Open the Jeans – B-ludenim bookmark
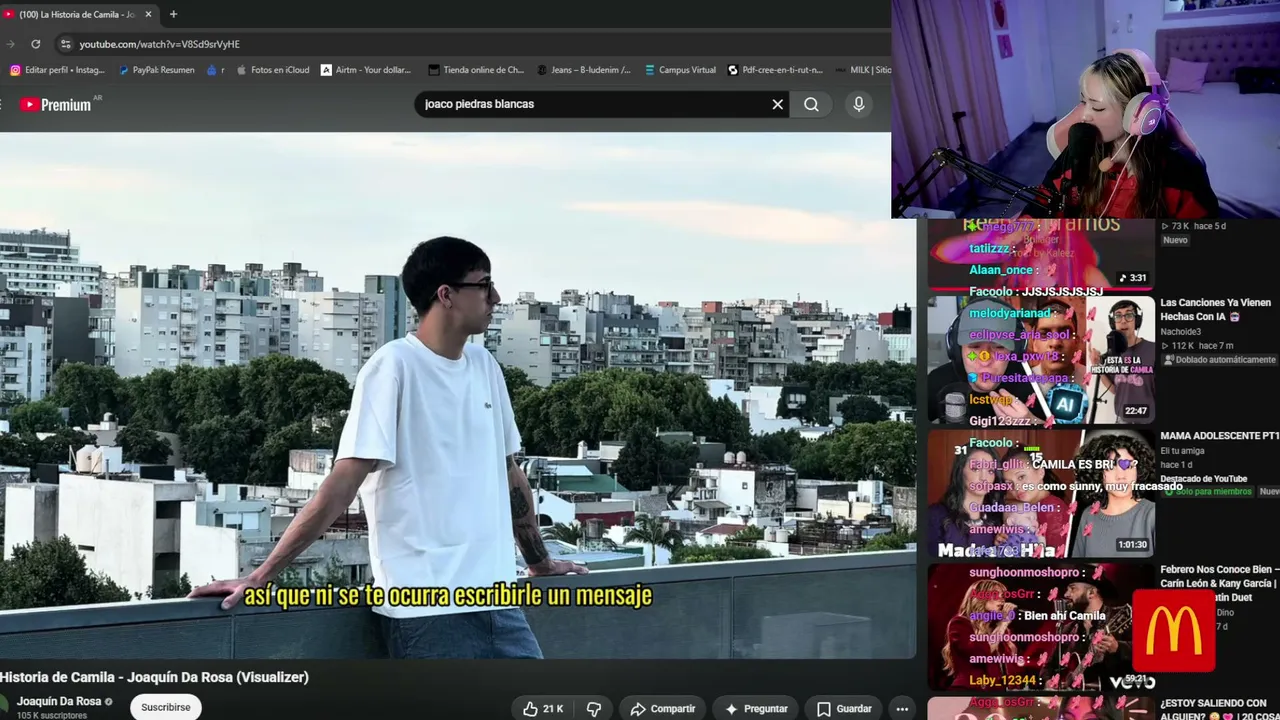 [x=584, y=70]
